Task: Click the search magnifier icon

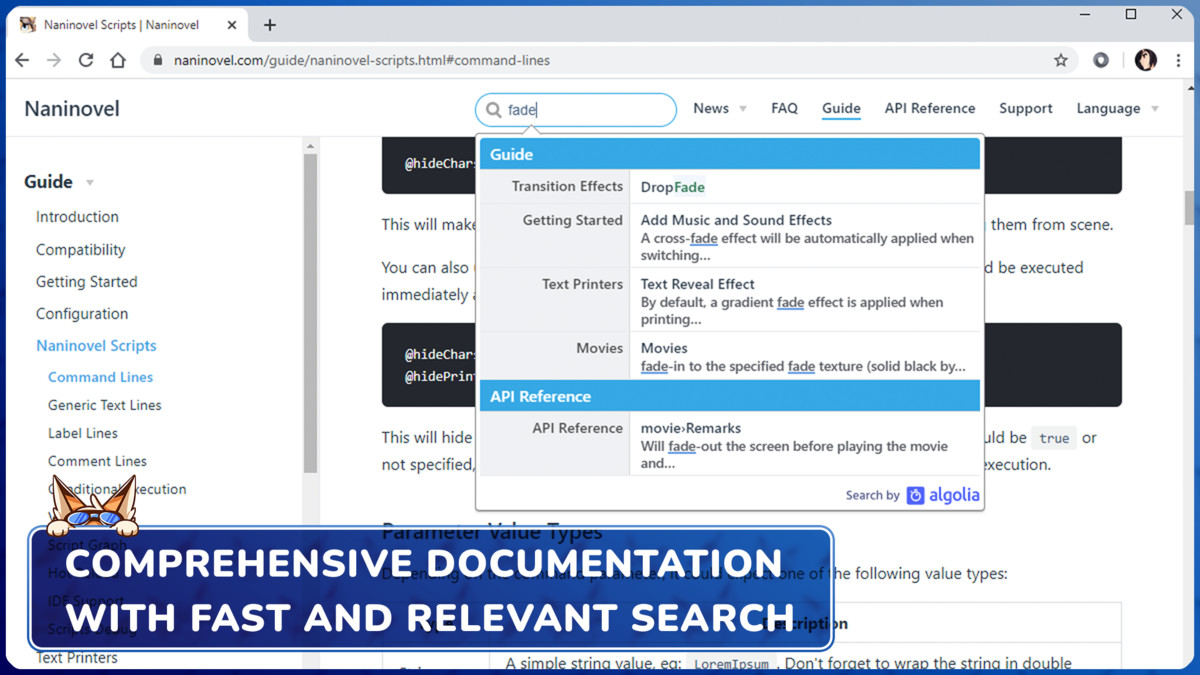Action: point(494,110)
